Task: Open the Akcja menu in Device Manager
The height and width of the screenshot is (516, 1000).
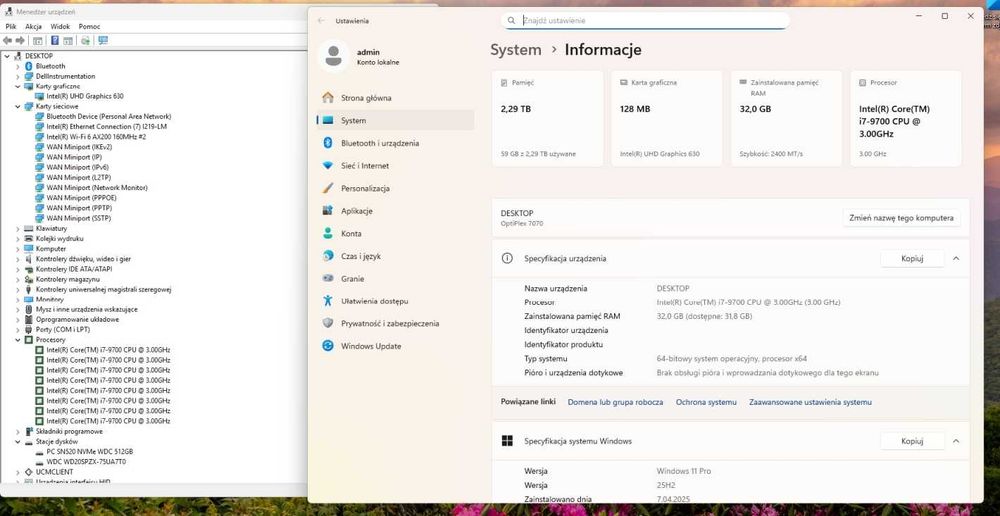Action: pyautogui.click(x=34, y=27)
